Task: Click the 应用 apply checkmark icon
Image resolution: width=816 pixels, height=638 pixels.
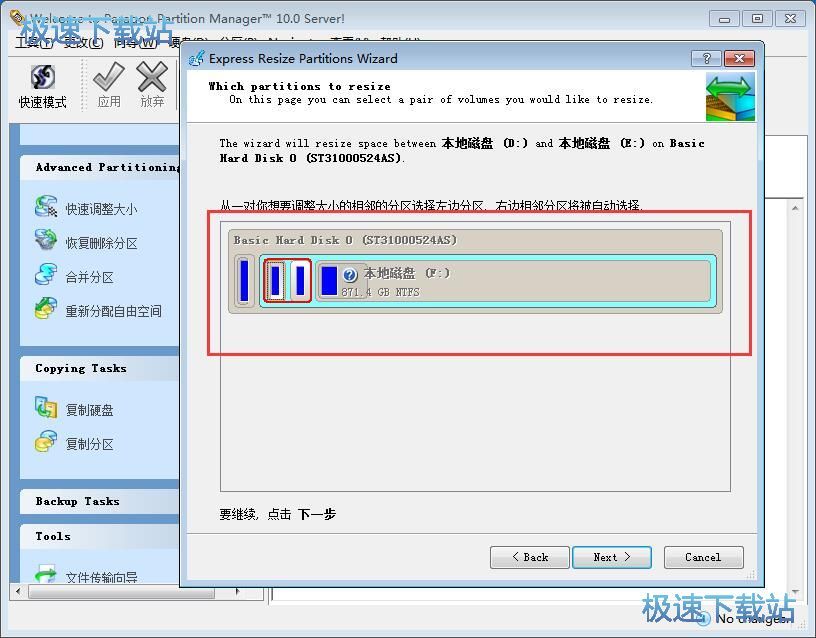Action: (109, 76)
